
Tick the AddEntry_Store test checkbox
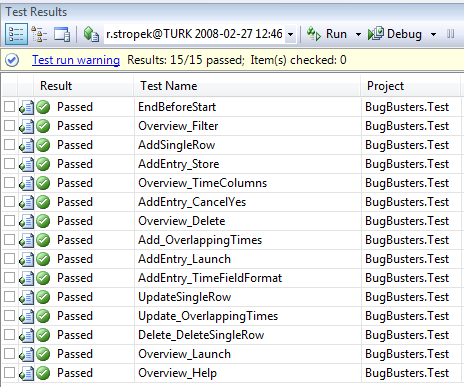[x=9, y=164]
